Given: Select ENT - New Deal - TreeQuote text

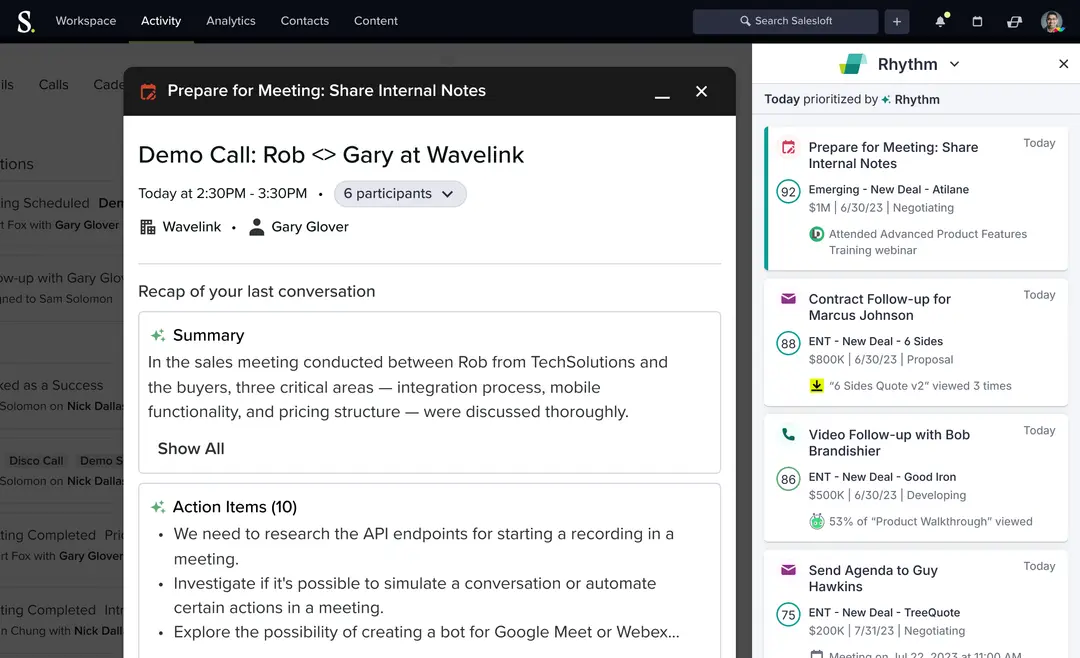Looking at the screenshot, I should [x=884, y=613].
